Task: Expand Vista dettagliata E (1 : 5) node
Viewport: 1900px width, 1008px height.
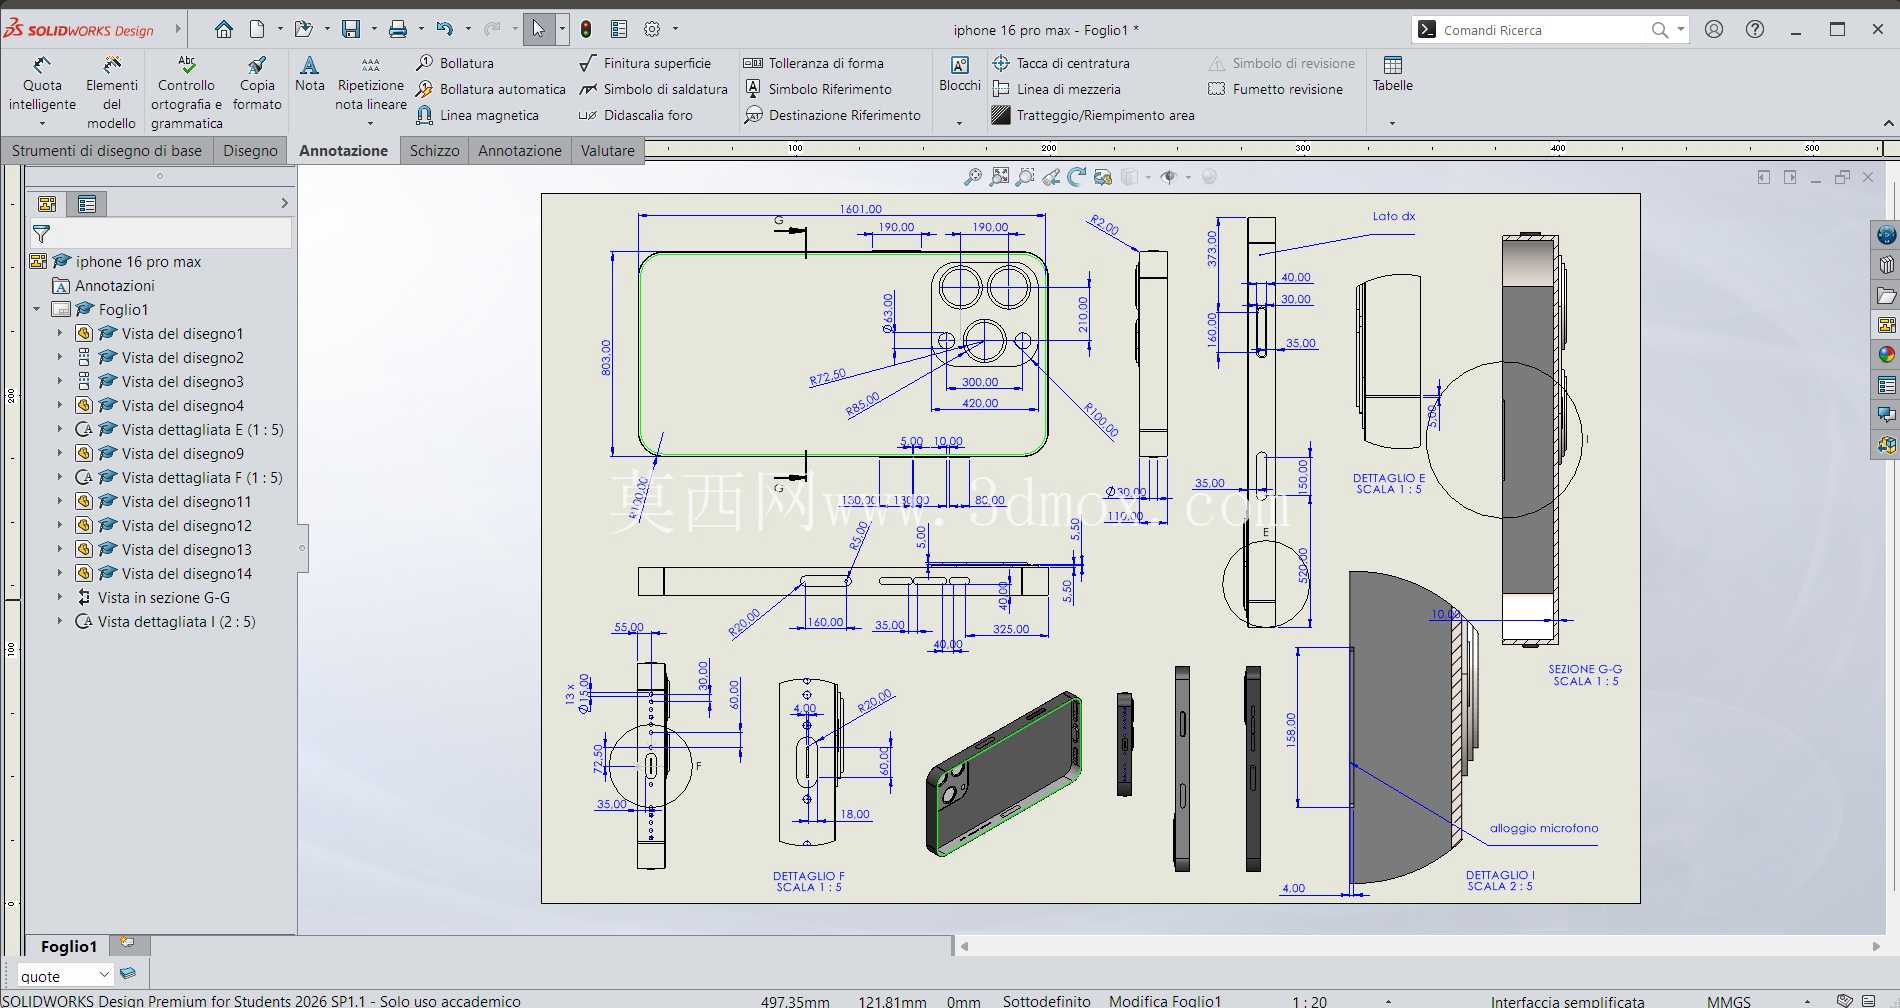Action: coord(59,429)
